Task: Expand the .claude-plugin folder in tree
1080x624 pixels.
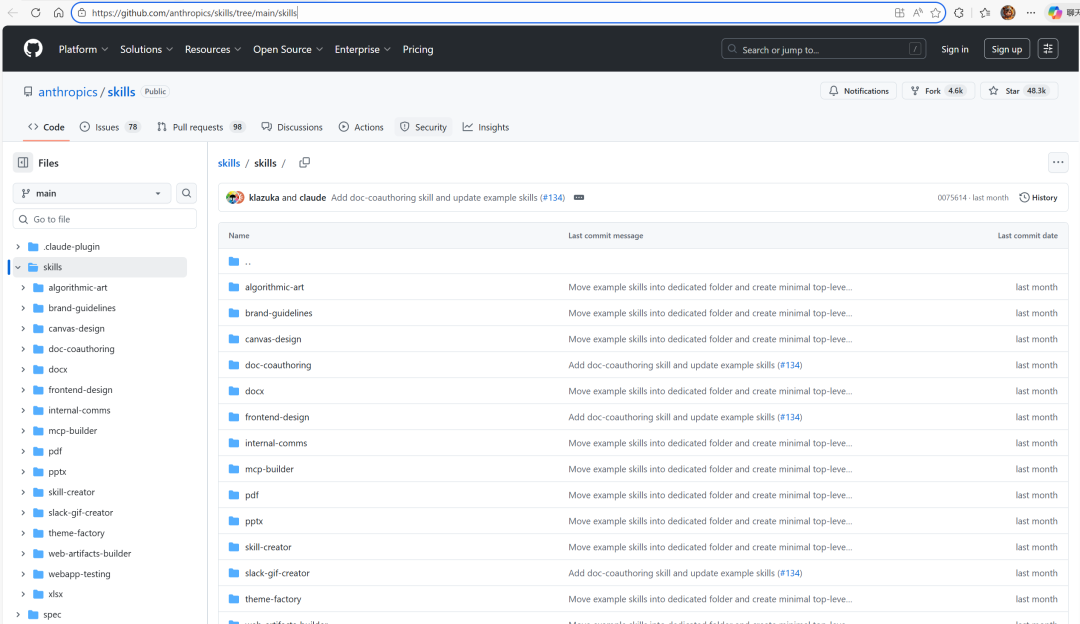Action: (x=18, y=247)
